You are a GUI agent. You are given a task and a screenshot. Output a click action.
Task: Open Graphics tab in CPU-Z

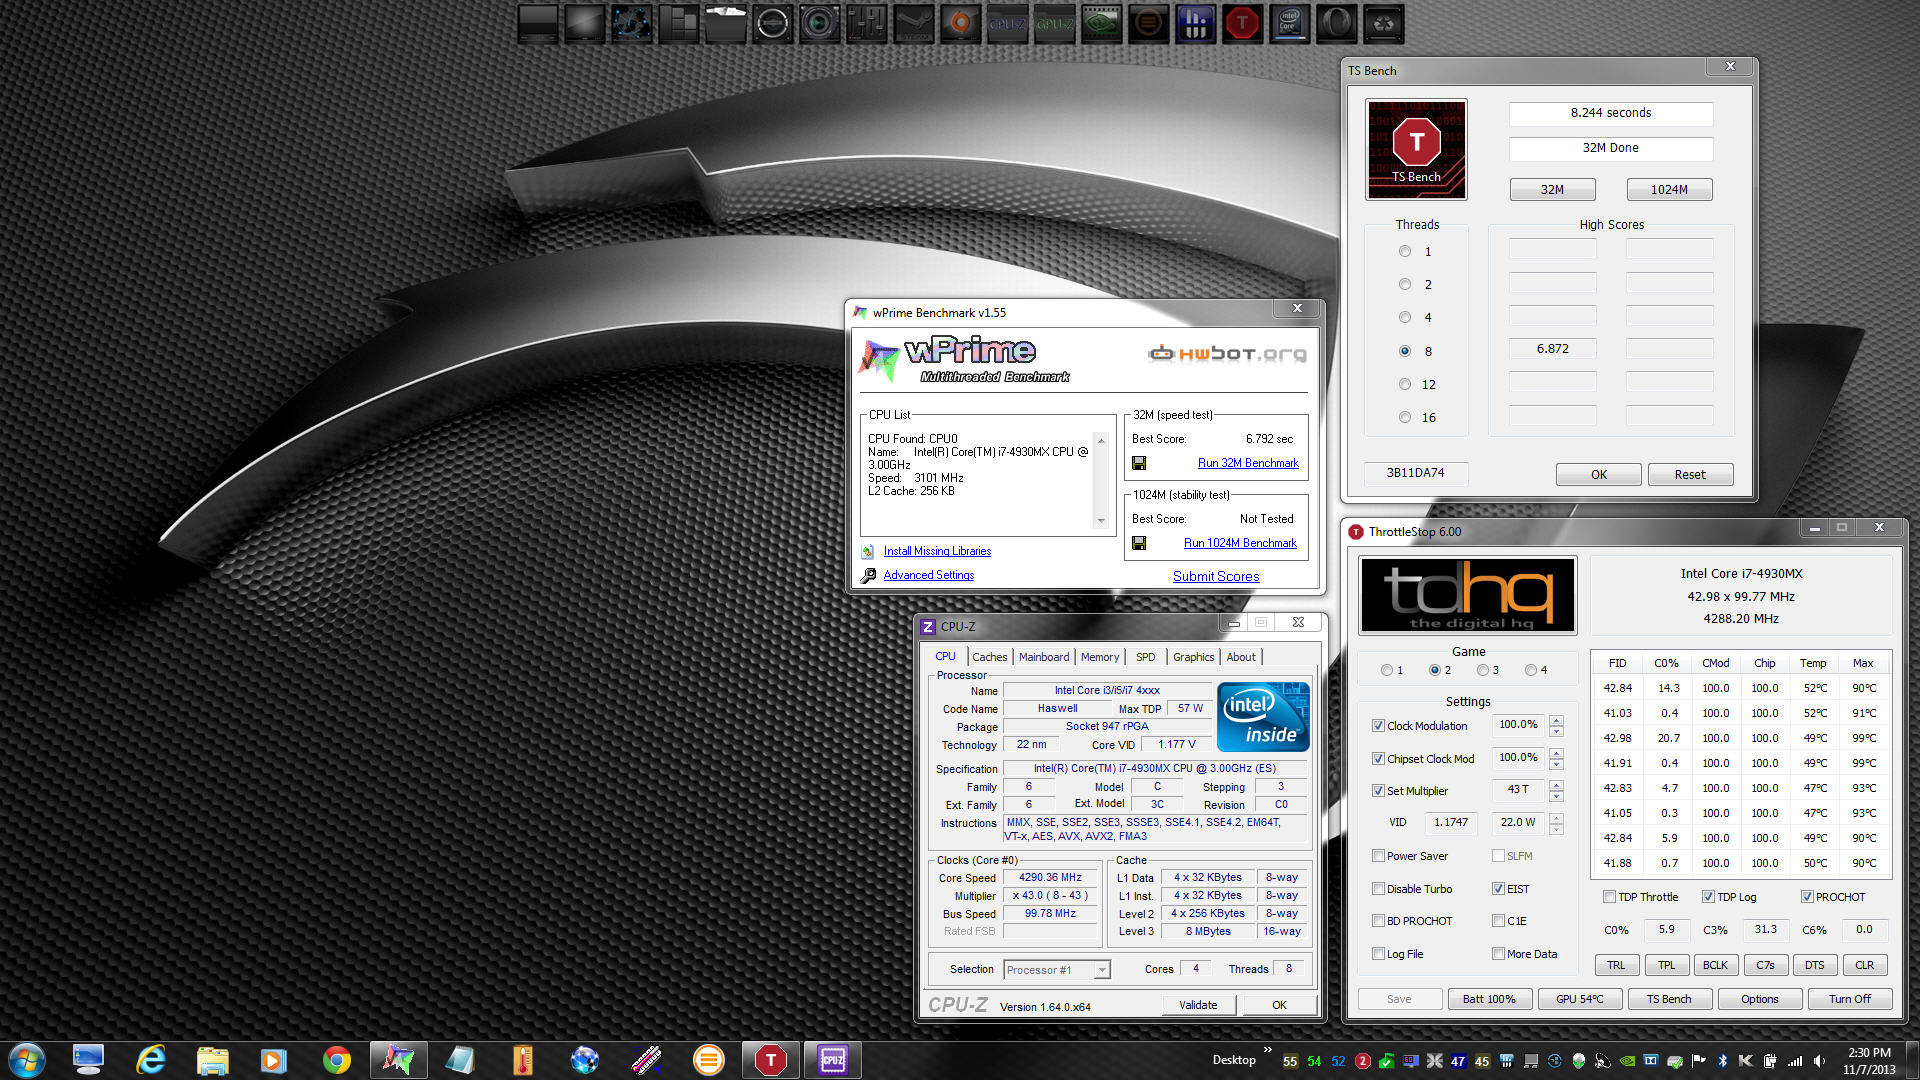1193,657
